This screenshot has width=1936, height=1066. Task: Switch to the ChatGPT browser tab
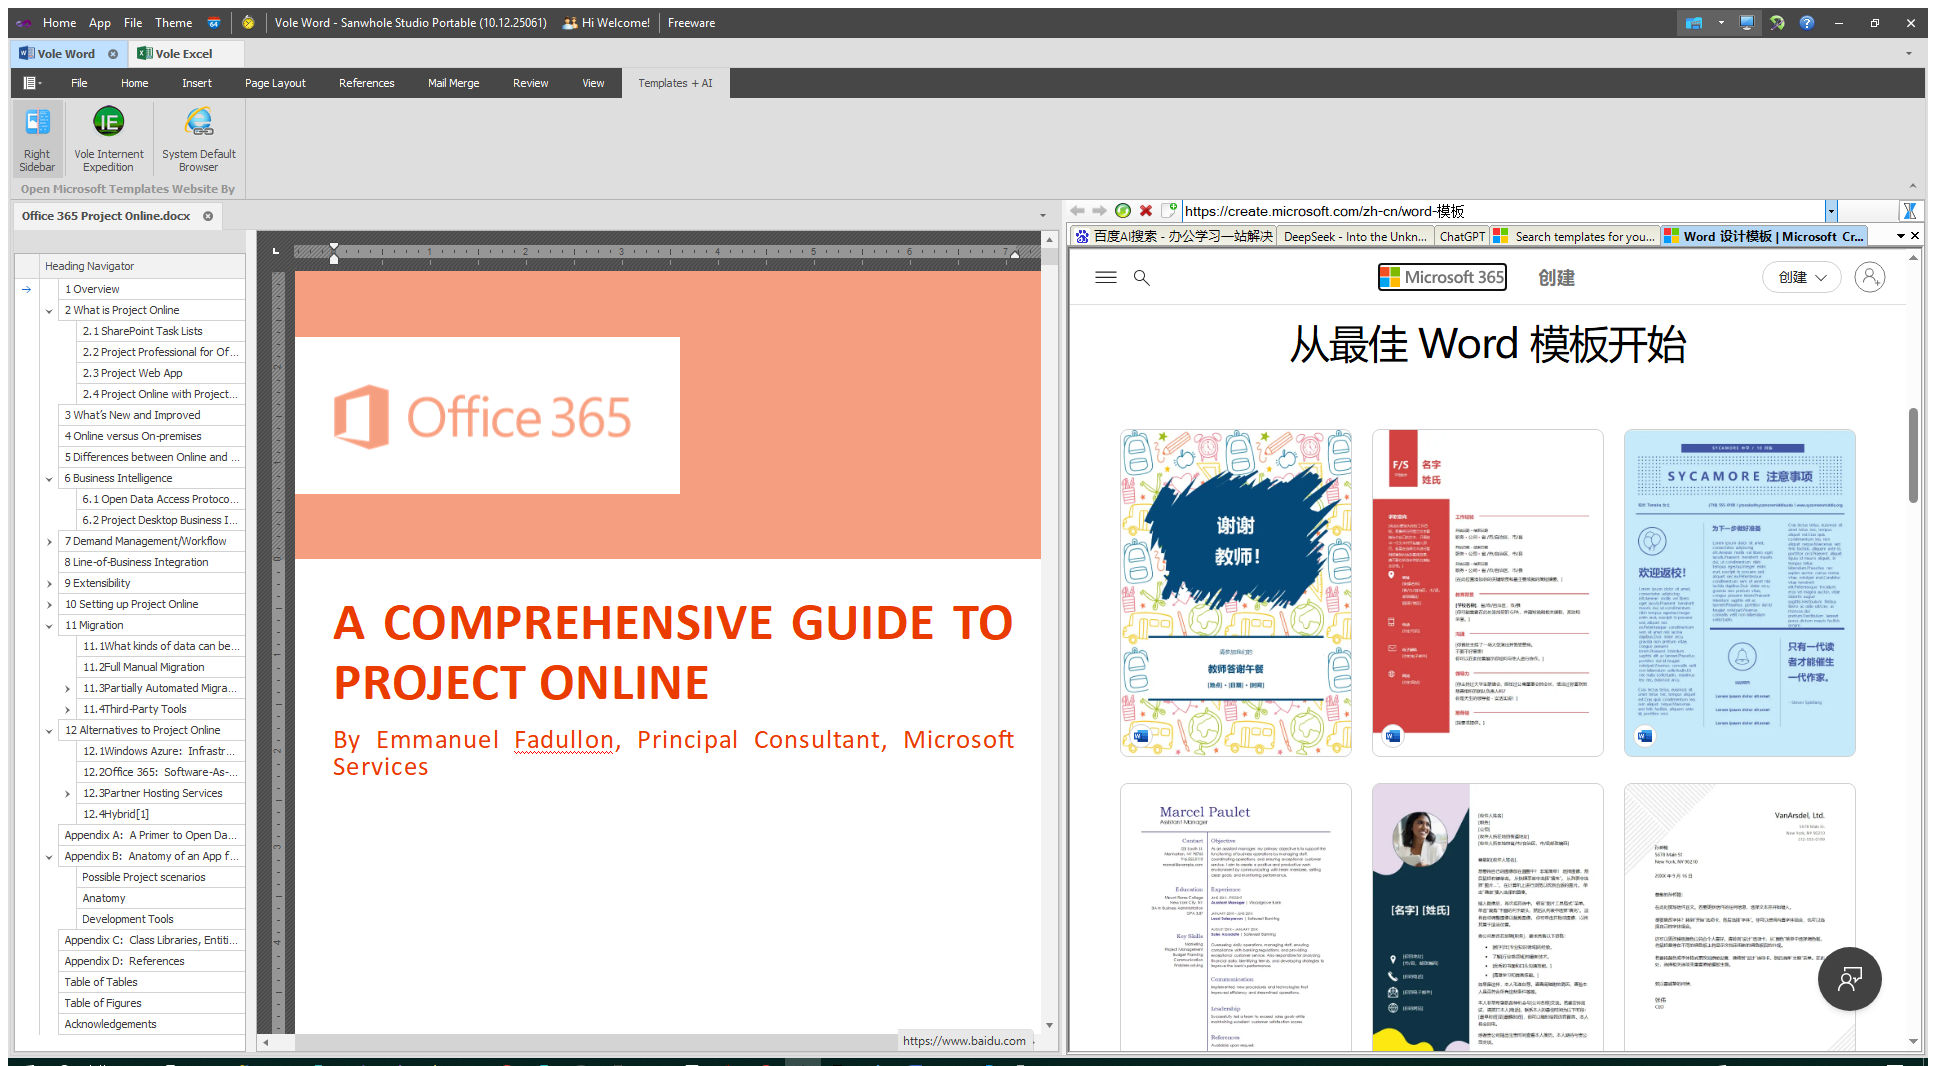(1461, 236)
